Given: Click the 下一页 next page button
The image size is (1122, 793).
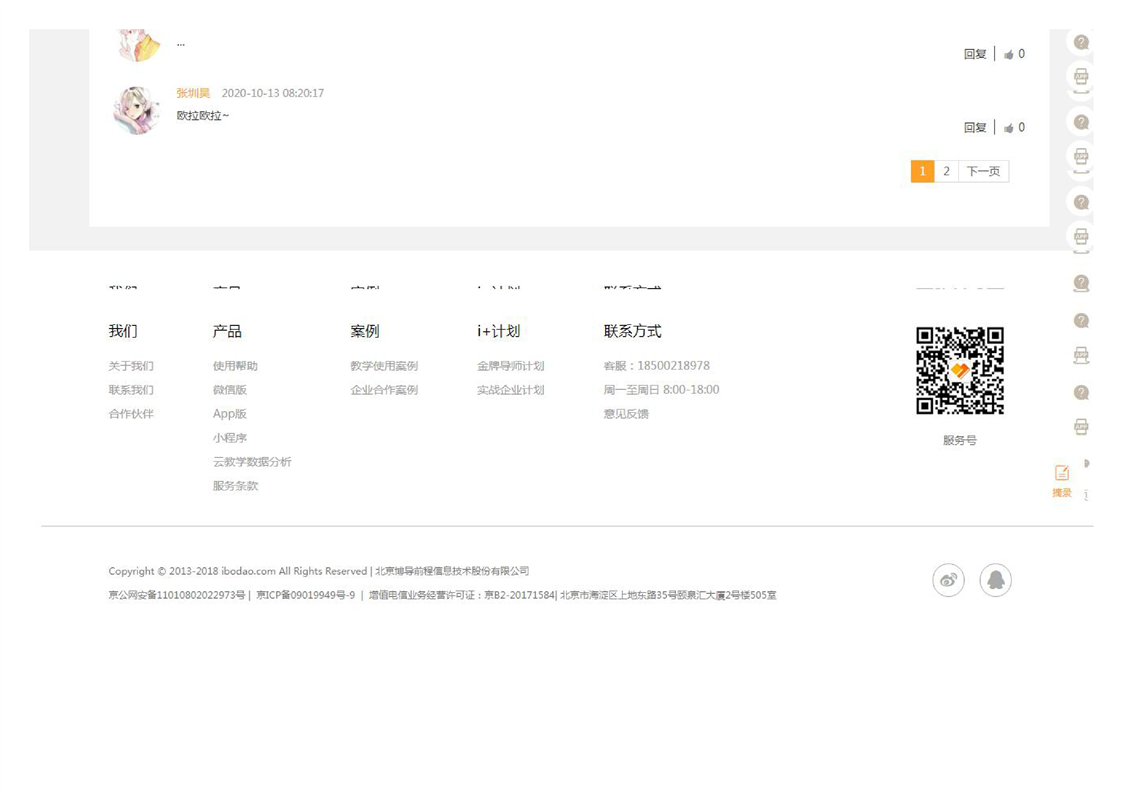Looking at the screenshot, I should [x=983, y=171].
